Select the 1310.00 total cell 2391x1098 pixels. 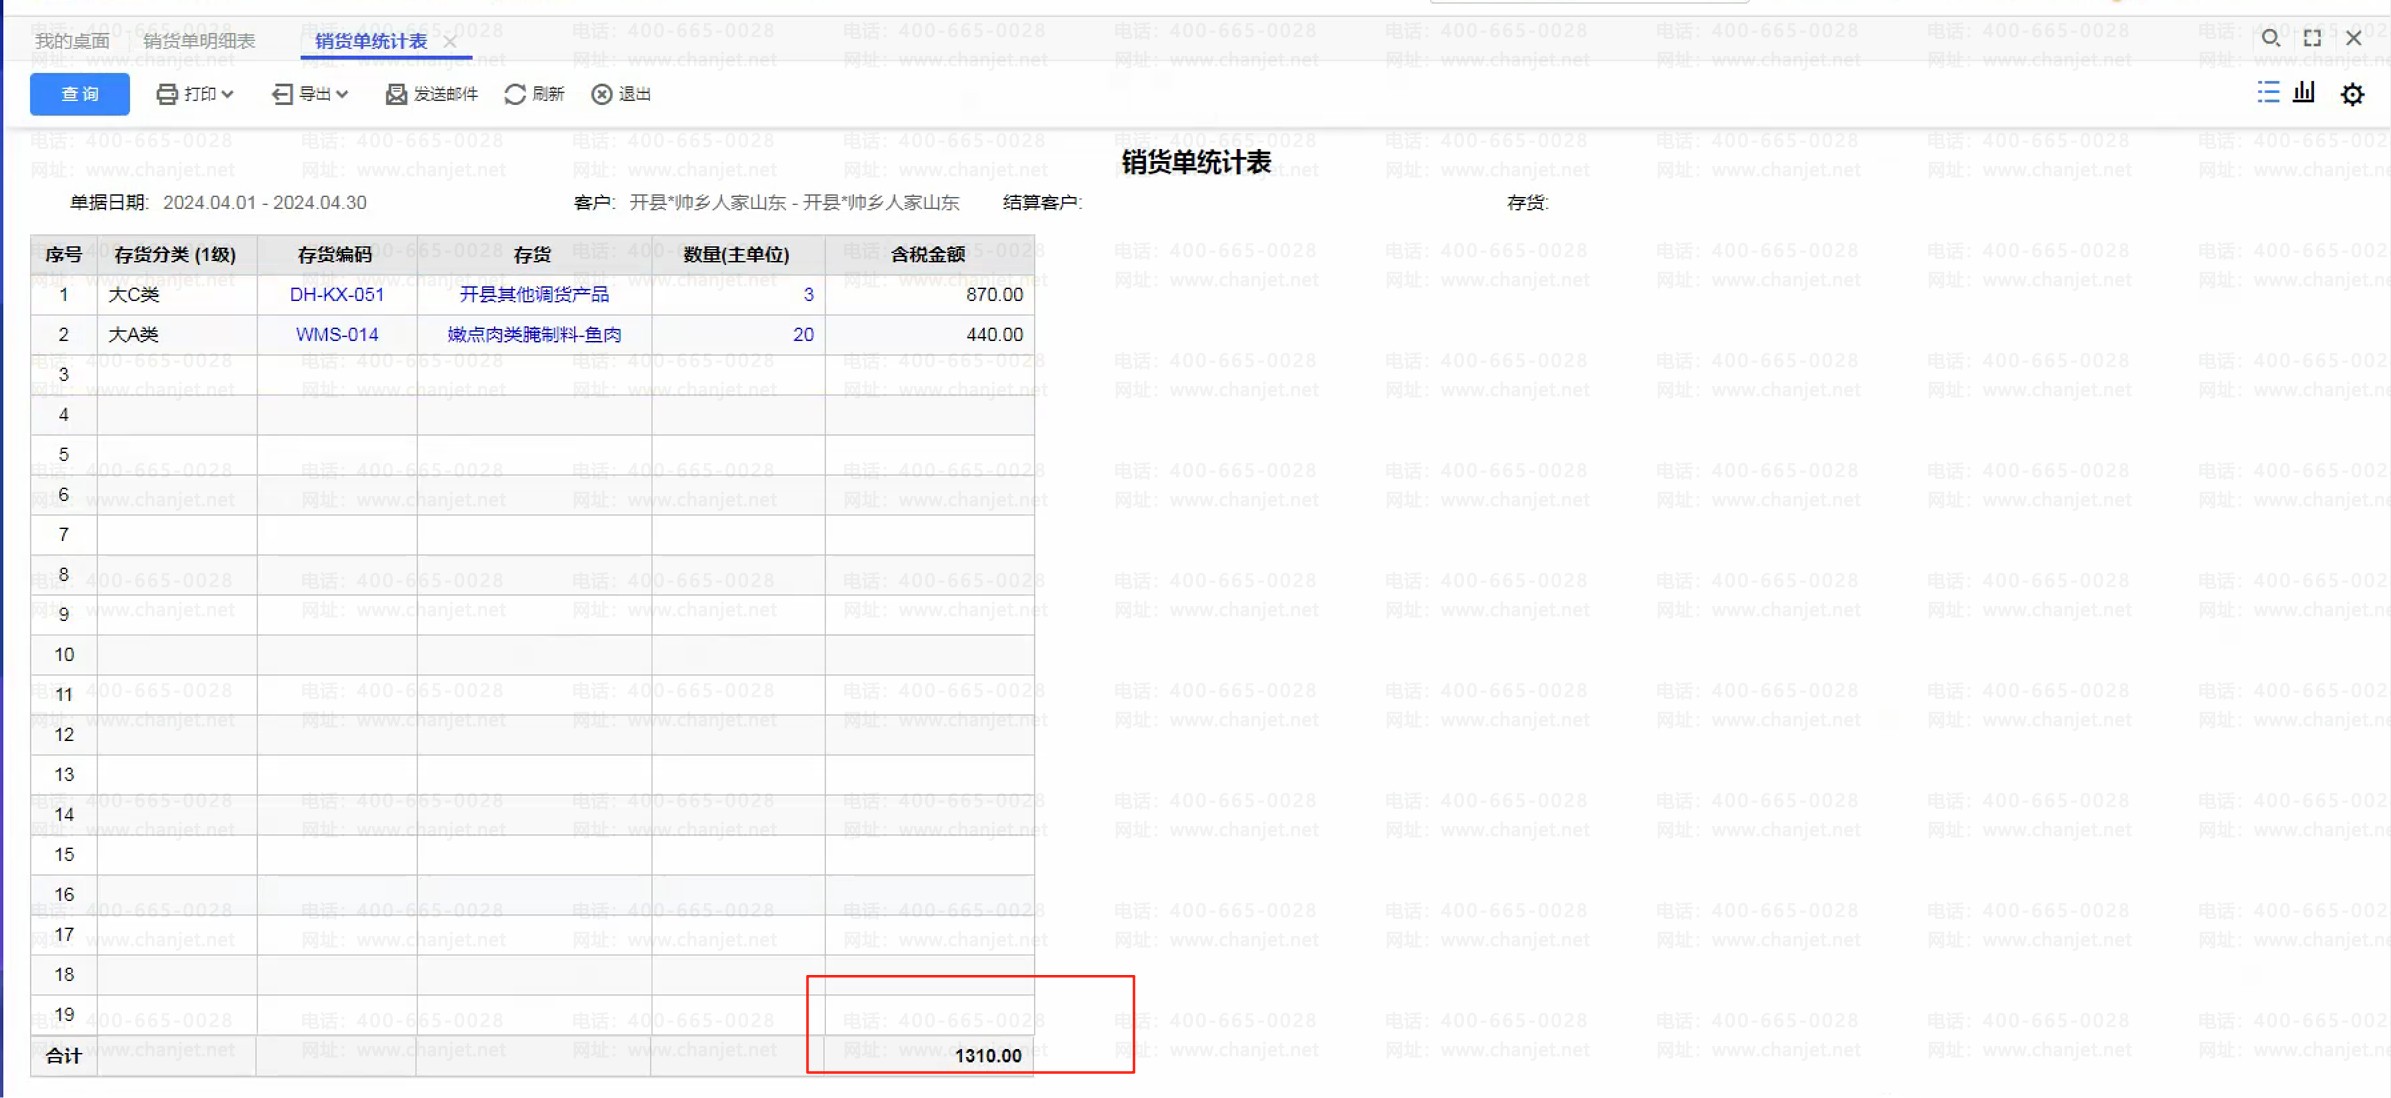[987, 1055]
